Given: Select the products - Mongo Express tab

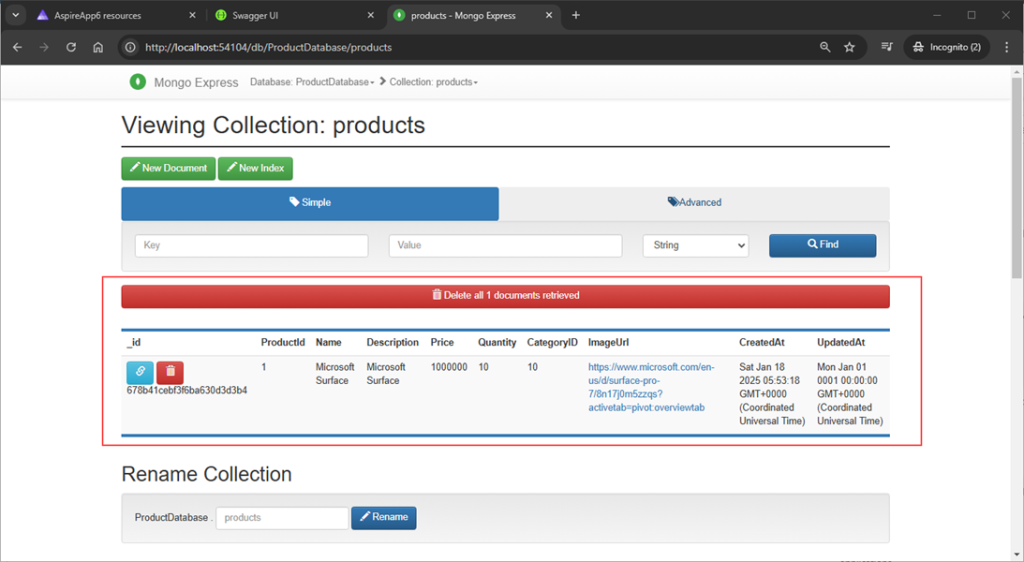Looking at the screenshot, I should point(473,15).
